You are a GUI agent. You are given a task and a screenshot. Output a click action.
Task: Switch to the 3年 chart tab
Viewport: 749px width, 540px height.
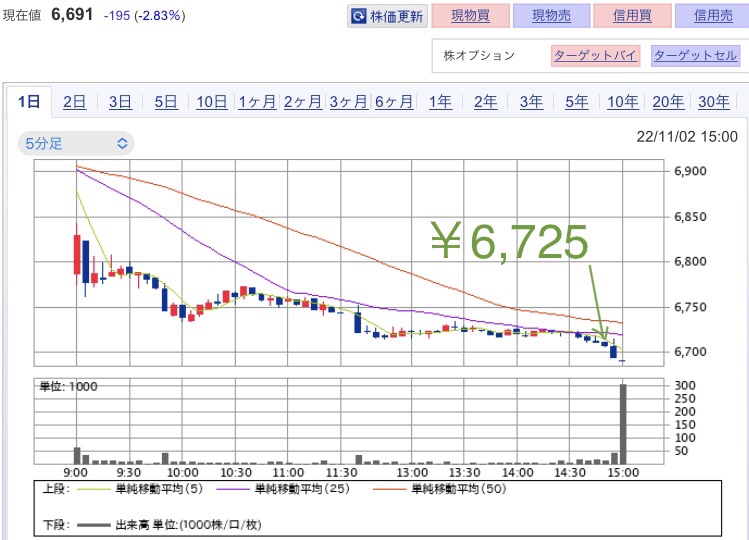click(x=531, y=102)
